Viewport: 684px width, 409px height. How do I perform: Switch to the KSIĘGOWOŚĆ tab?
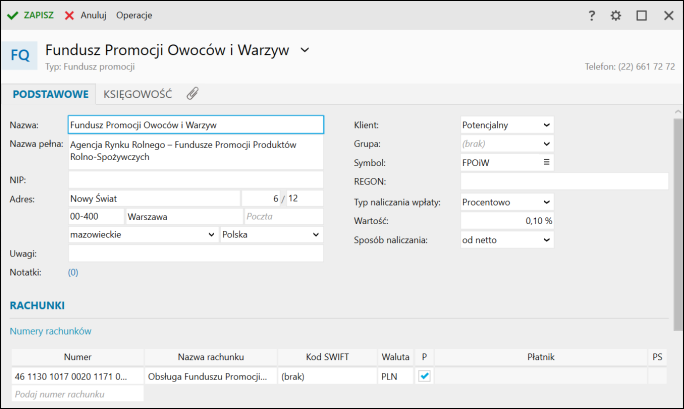pyautogui.click(x=137, y=94)
